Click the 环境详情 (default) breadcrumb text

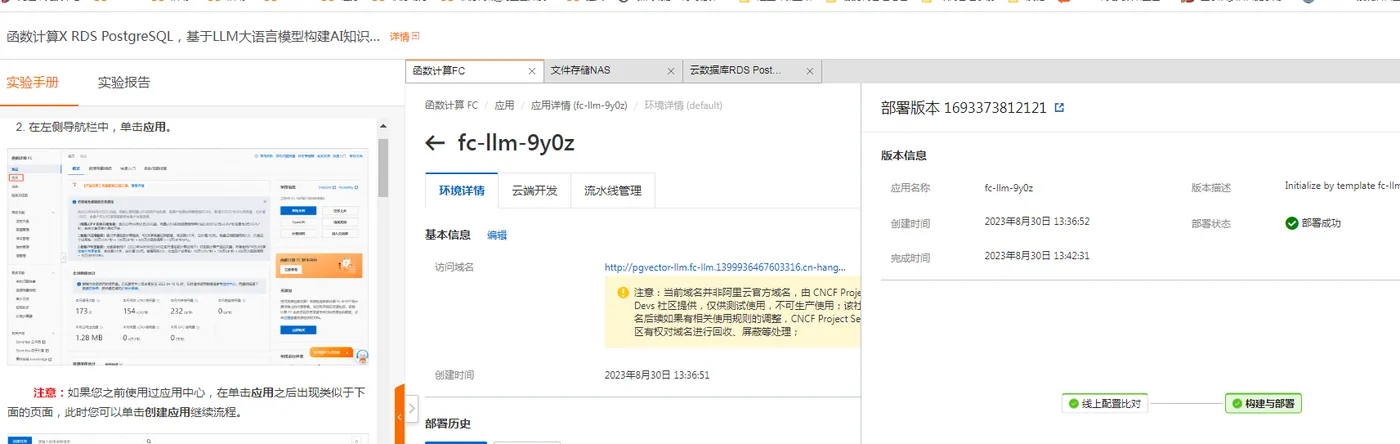coord(683,105)
